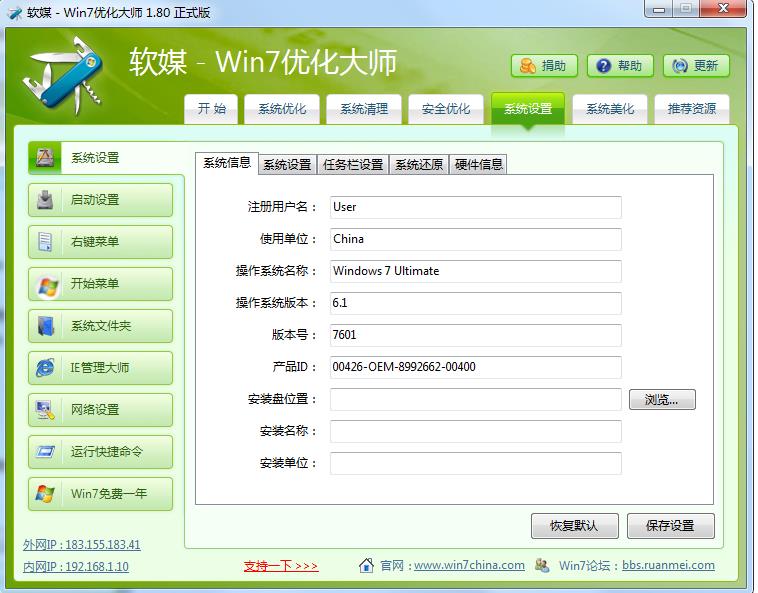The image size is (758, 593).
Task: Click the 更新 button
Action: 696,66
